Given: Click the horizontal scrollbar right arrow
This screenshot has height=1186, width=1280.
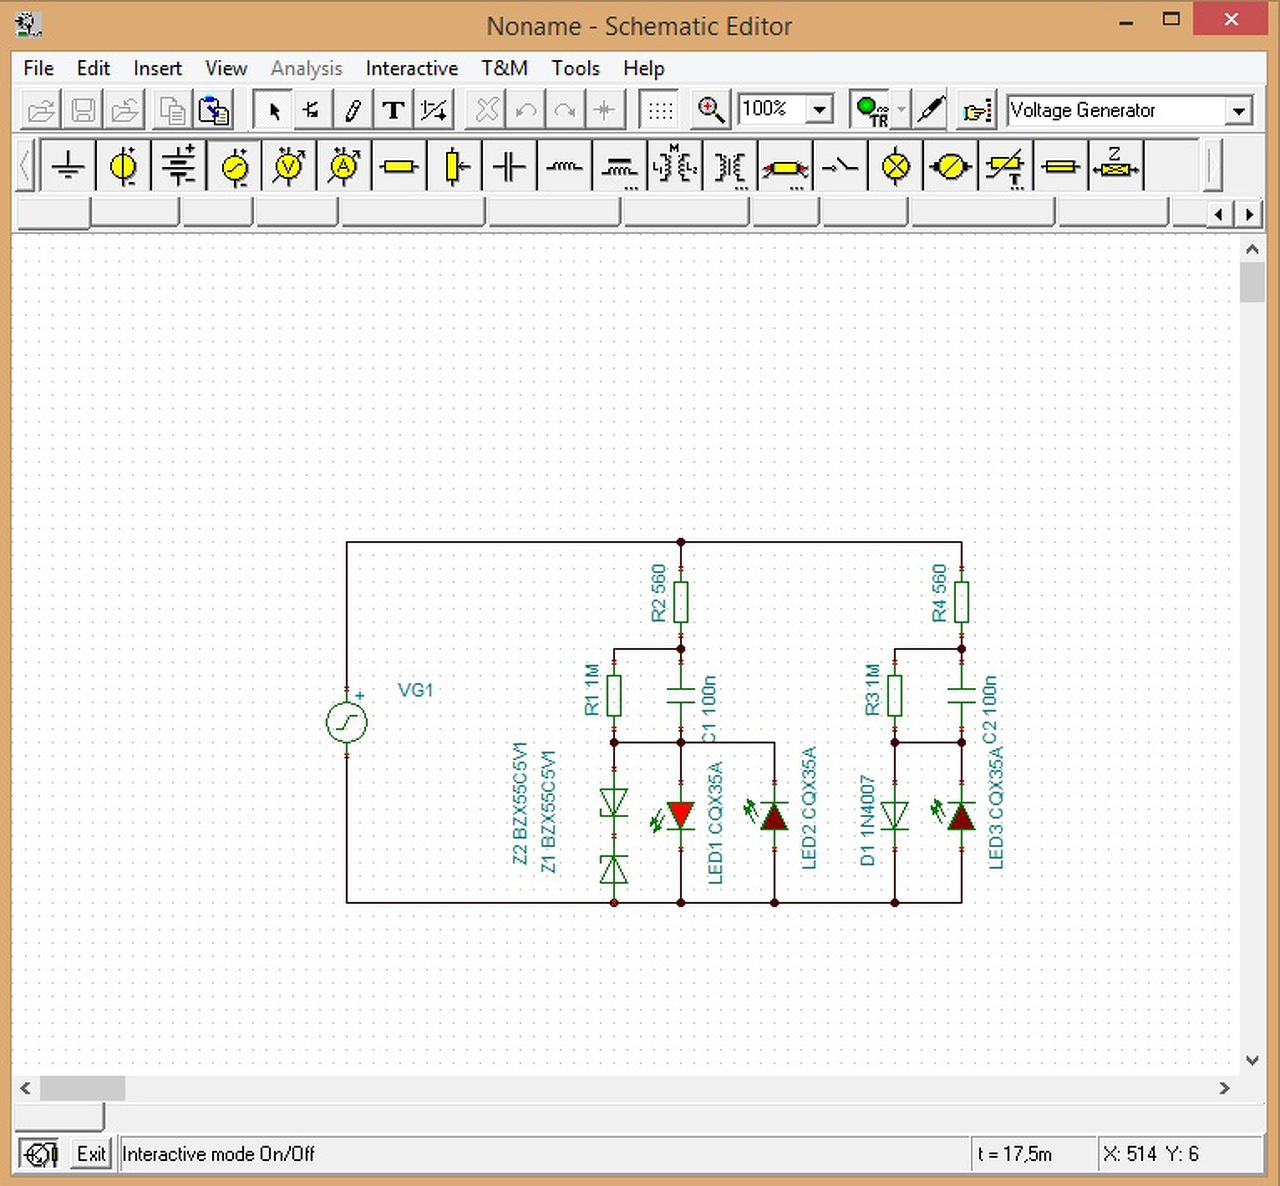Looking at the screenshot, I should click(x=1224, y=1088).
